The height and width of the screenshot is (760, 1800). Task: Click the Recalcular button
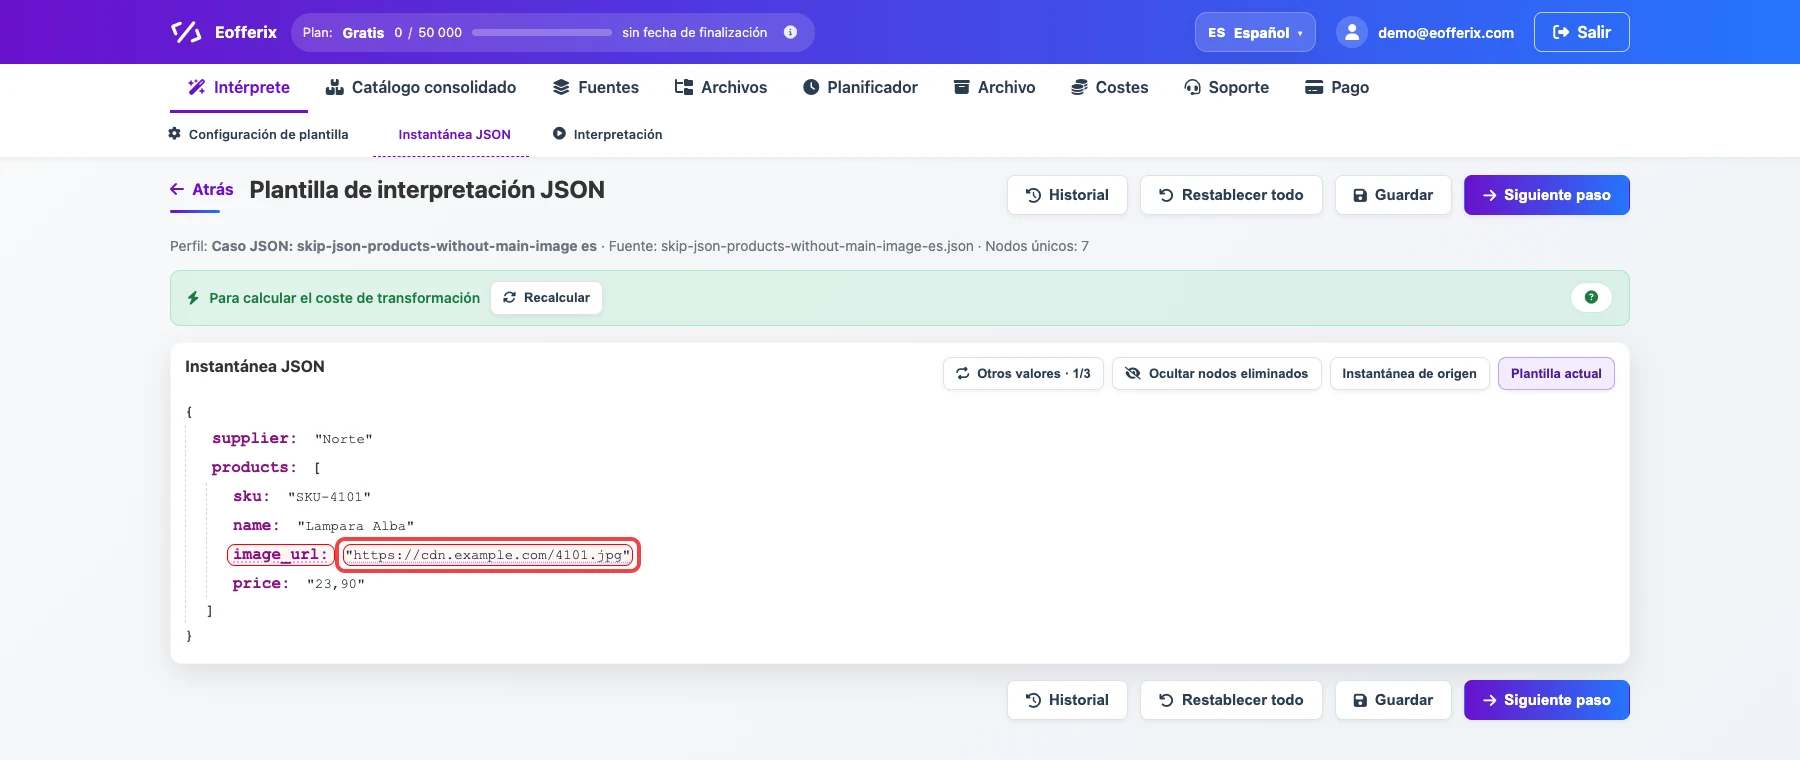click(x=546, y=298)
